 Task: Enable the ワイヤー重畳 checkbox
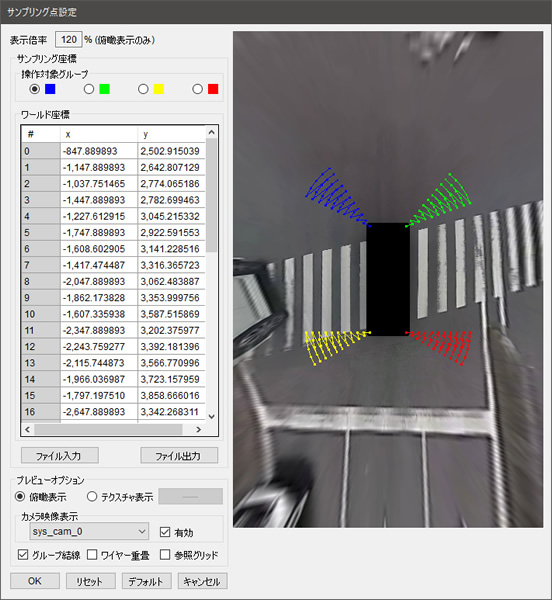pos(92,554)
